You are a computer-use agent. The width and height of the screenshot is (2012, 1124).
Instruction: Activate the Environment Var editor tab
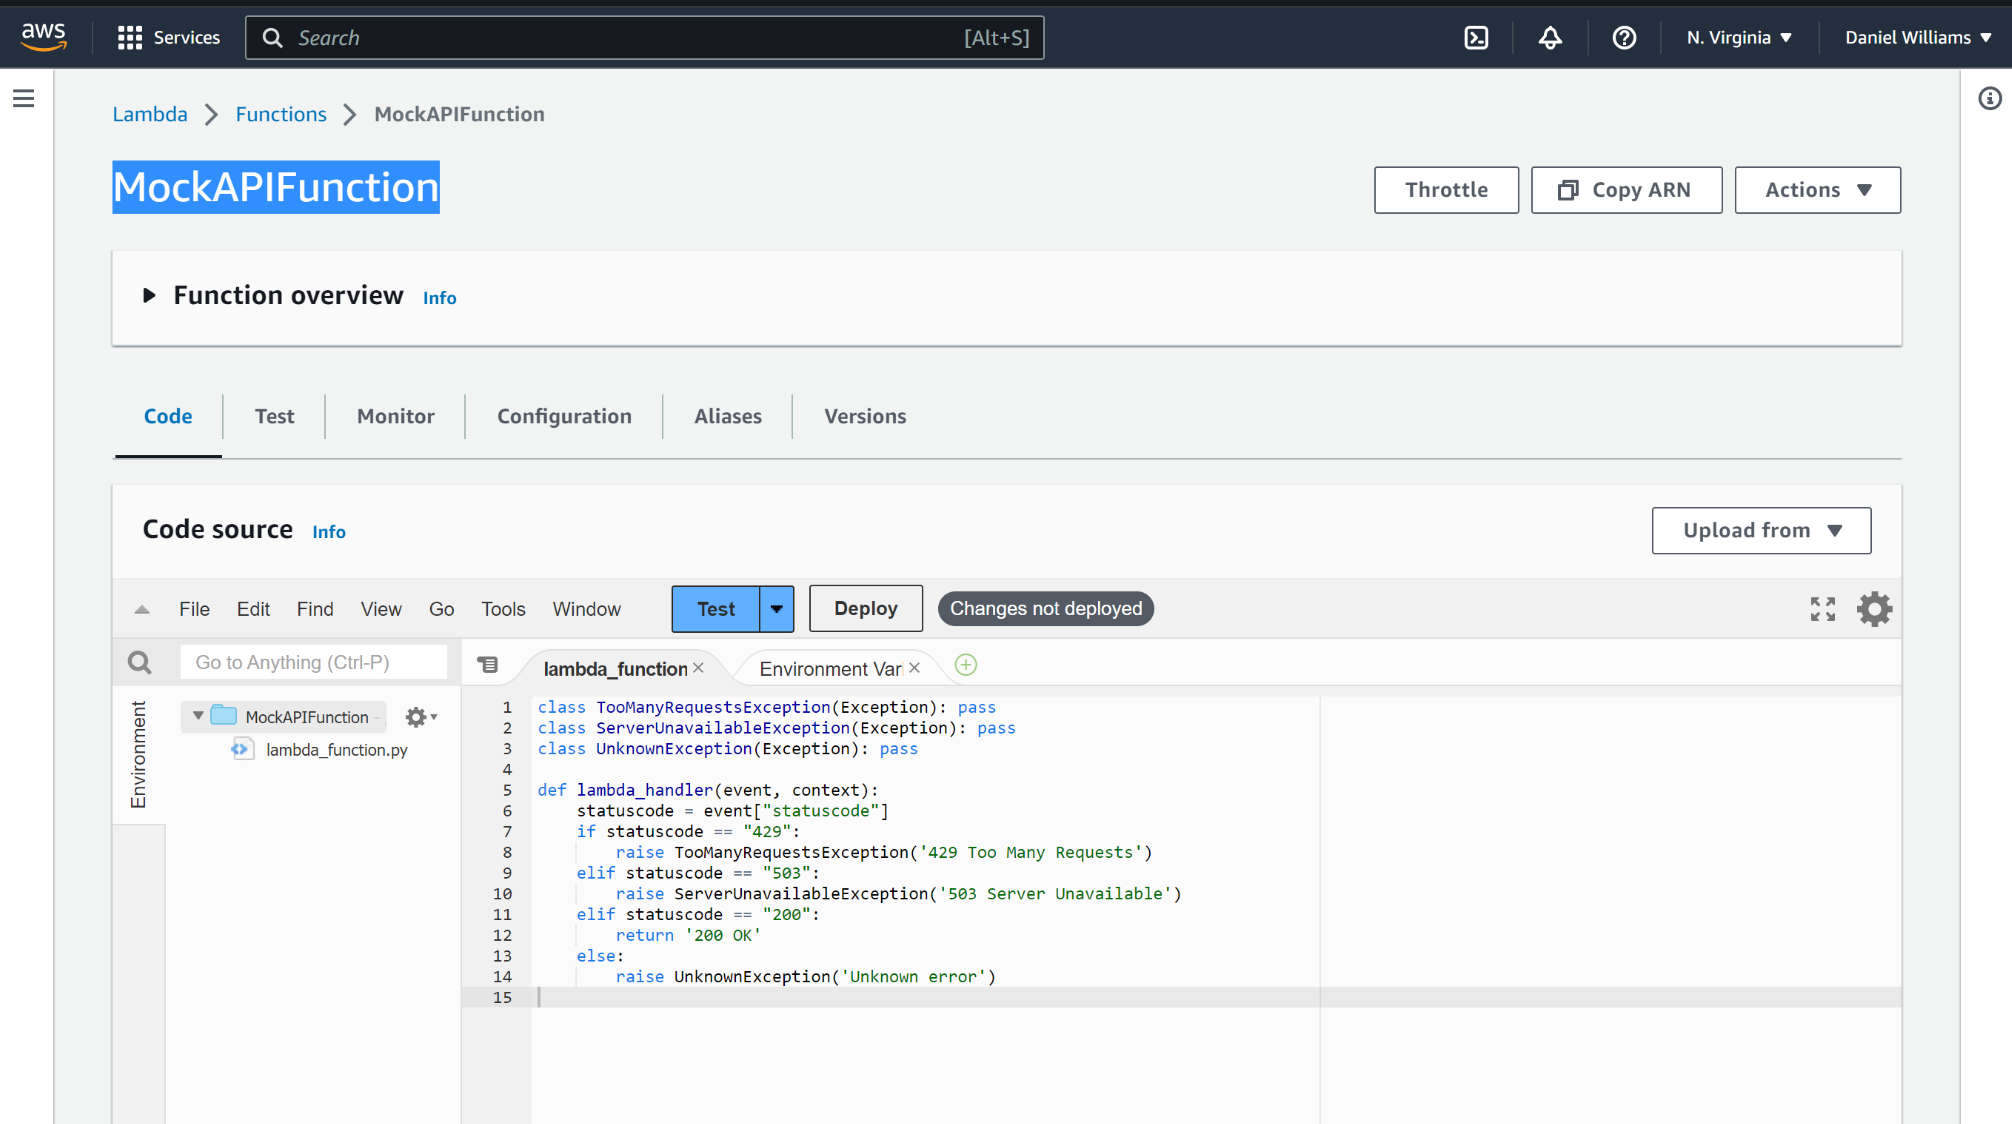tap(831, 668)
